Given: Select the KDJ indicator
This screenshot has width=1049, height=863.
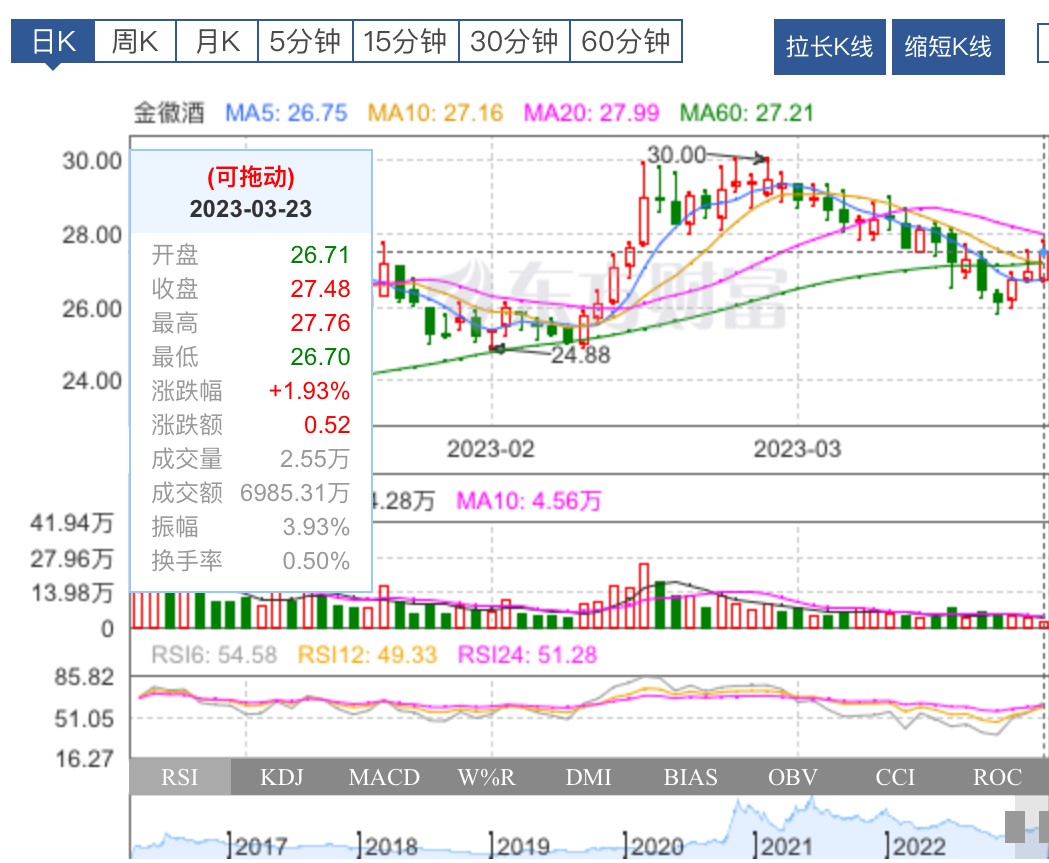Looking at the screenshot, I should [x=281, y=777].
